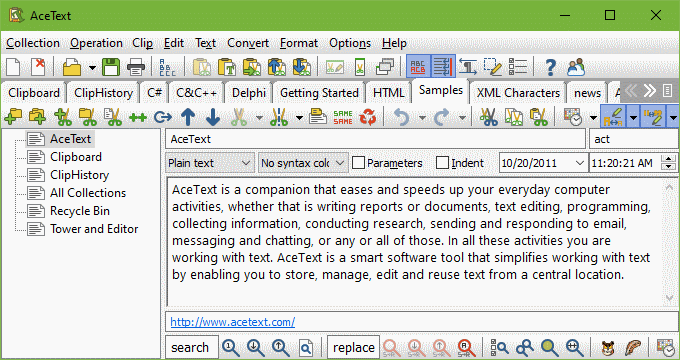Viewport: 680px width, 360px height.
Task: Click the blue up arrow move clip icon
Action: point(188,117)
